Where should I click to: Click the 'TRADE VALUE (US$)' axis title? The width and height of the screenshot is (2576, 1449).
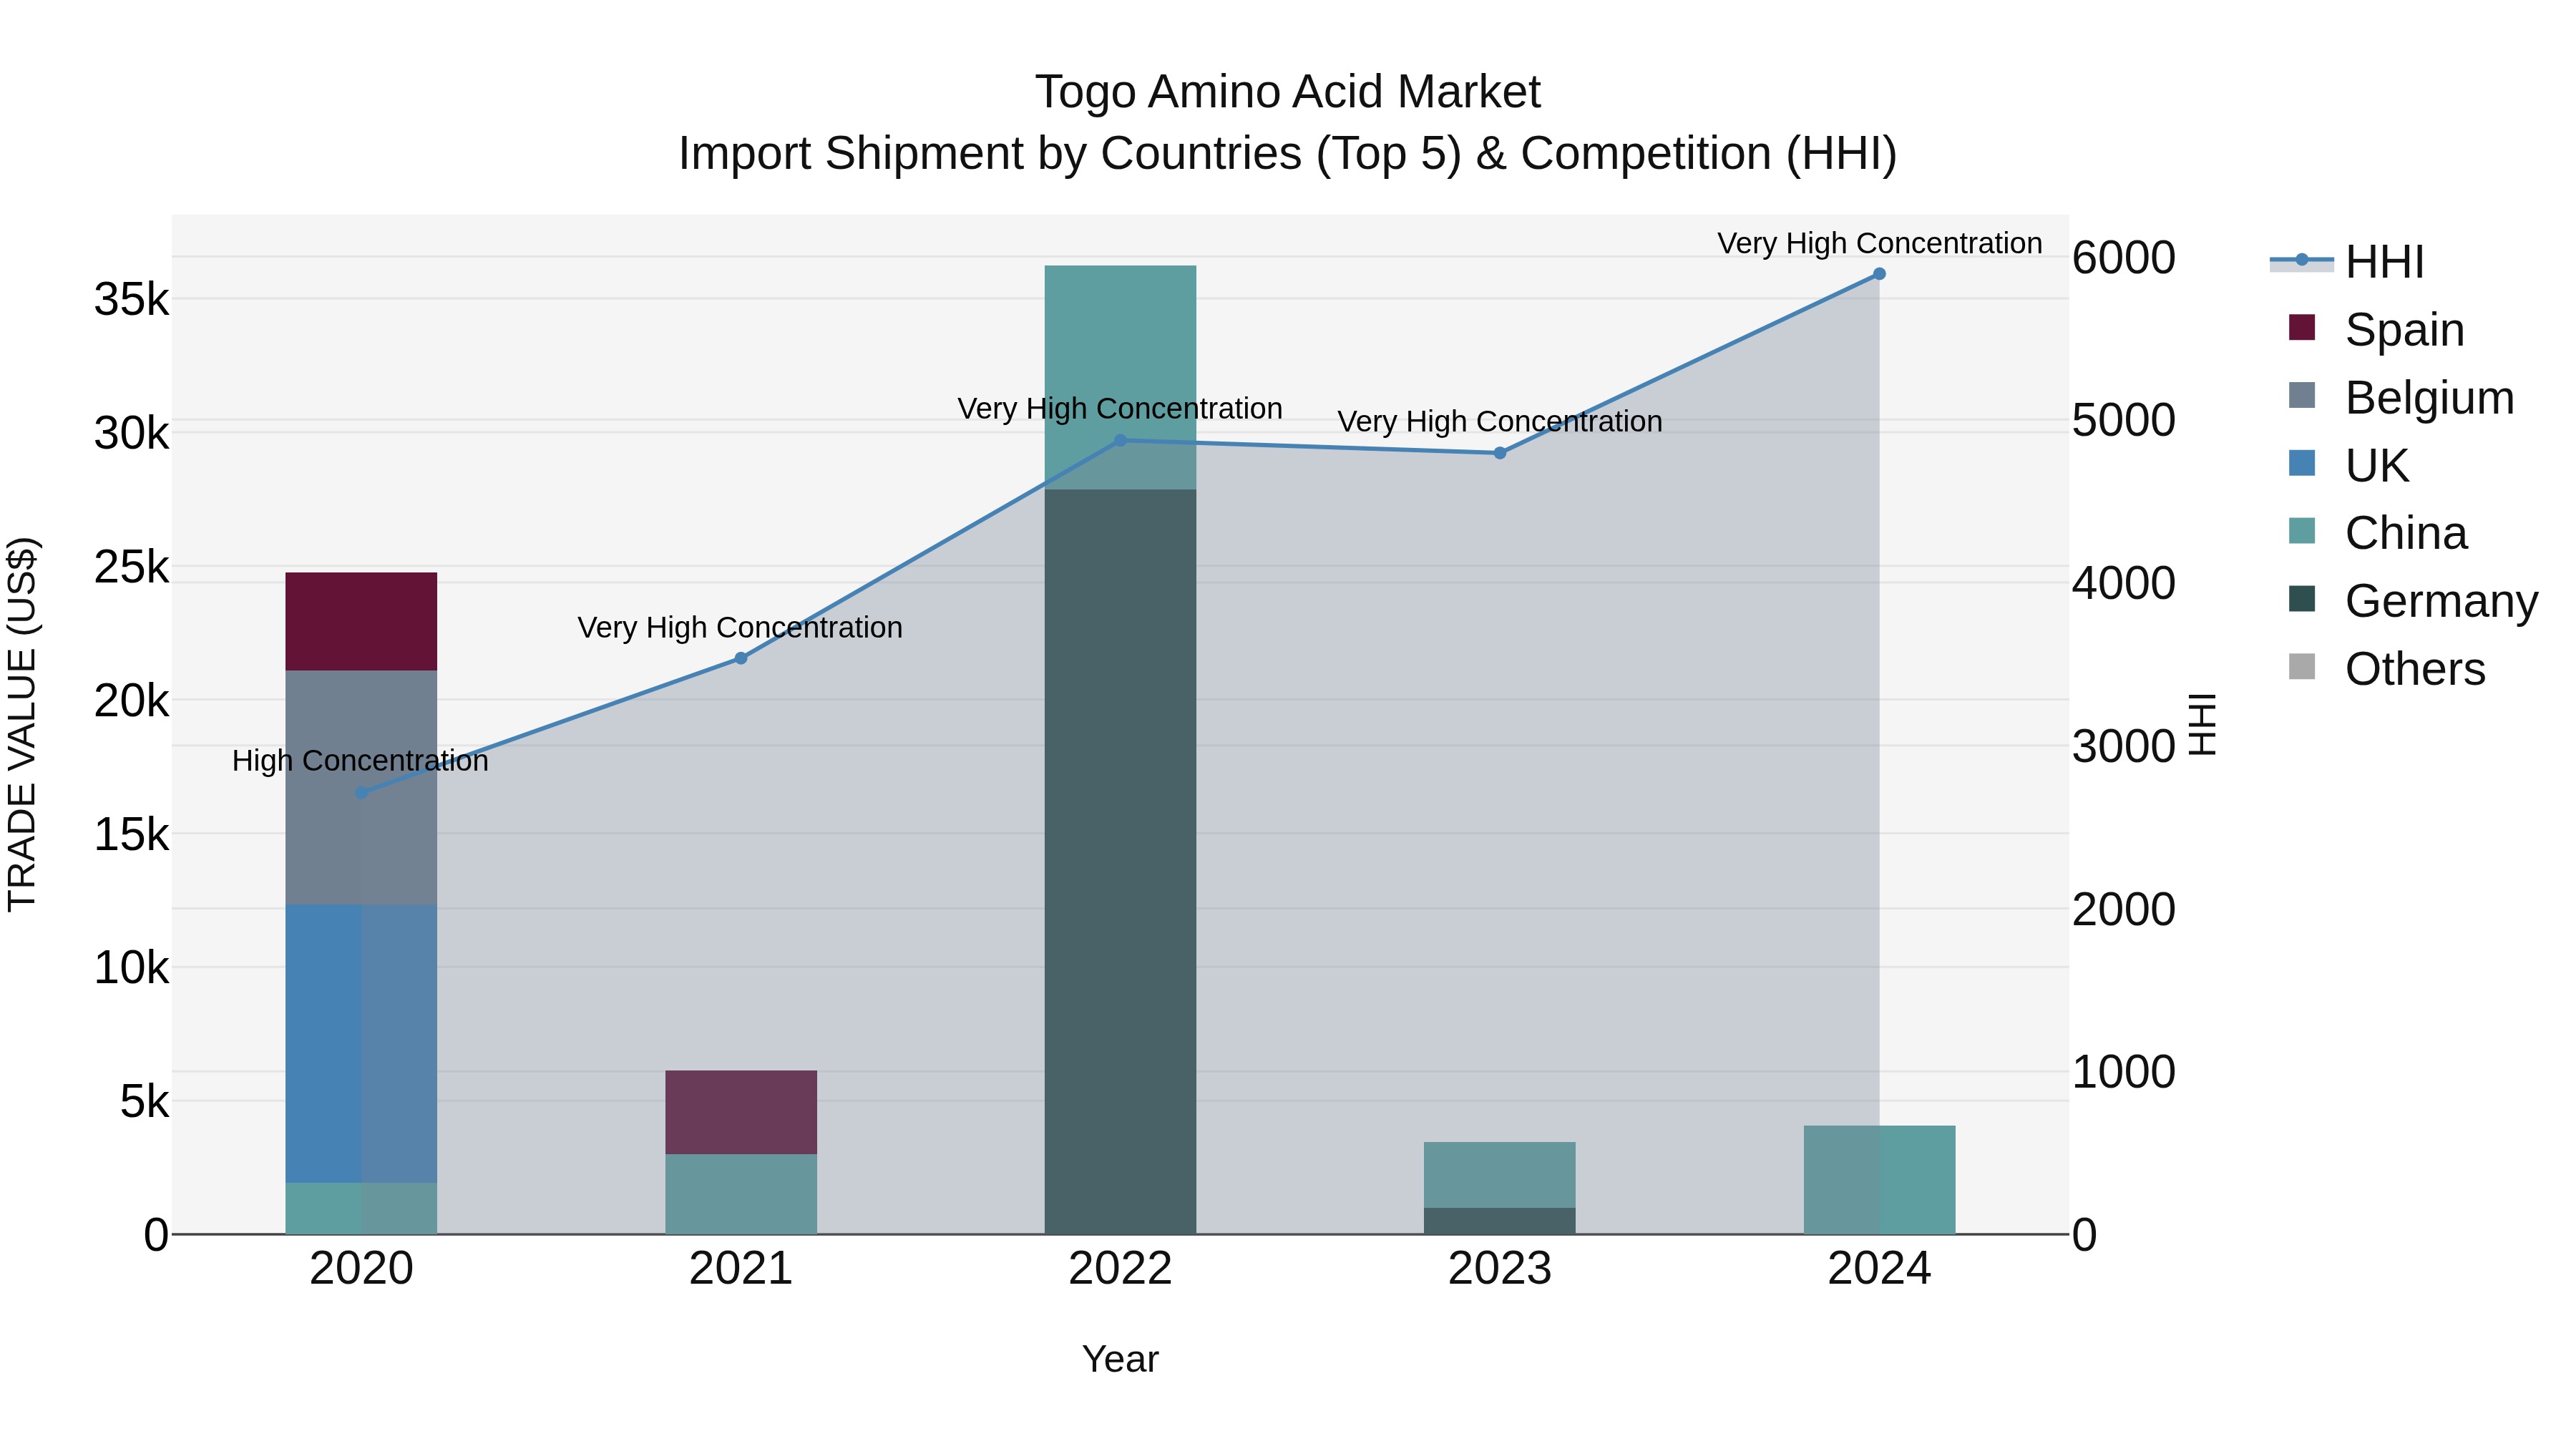22,724
